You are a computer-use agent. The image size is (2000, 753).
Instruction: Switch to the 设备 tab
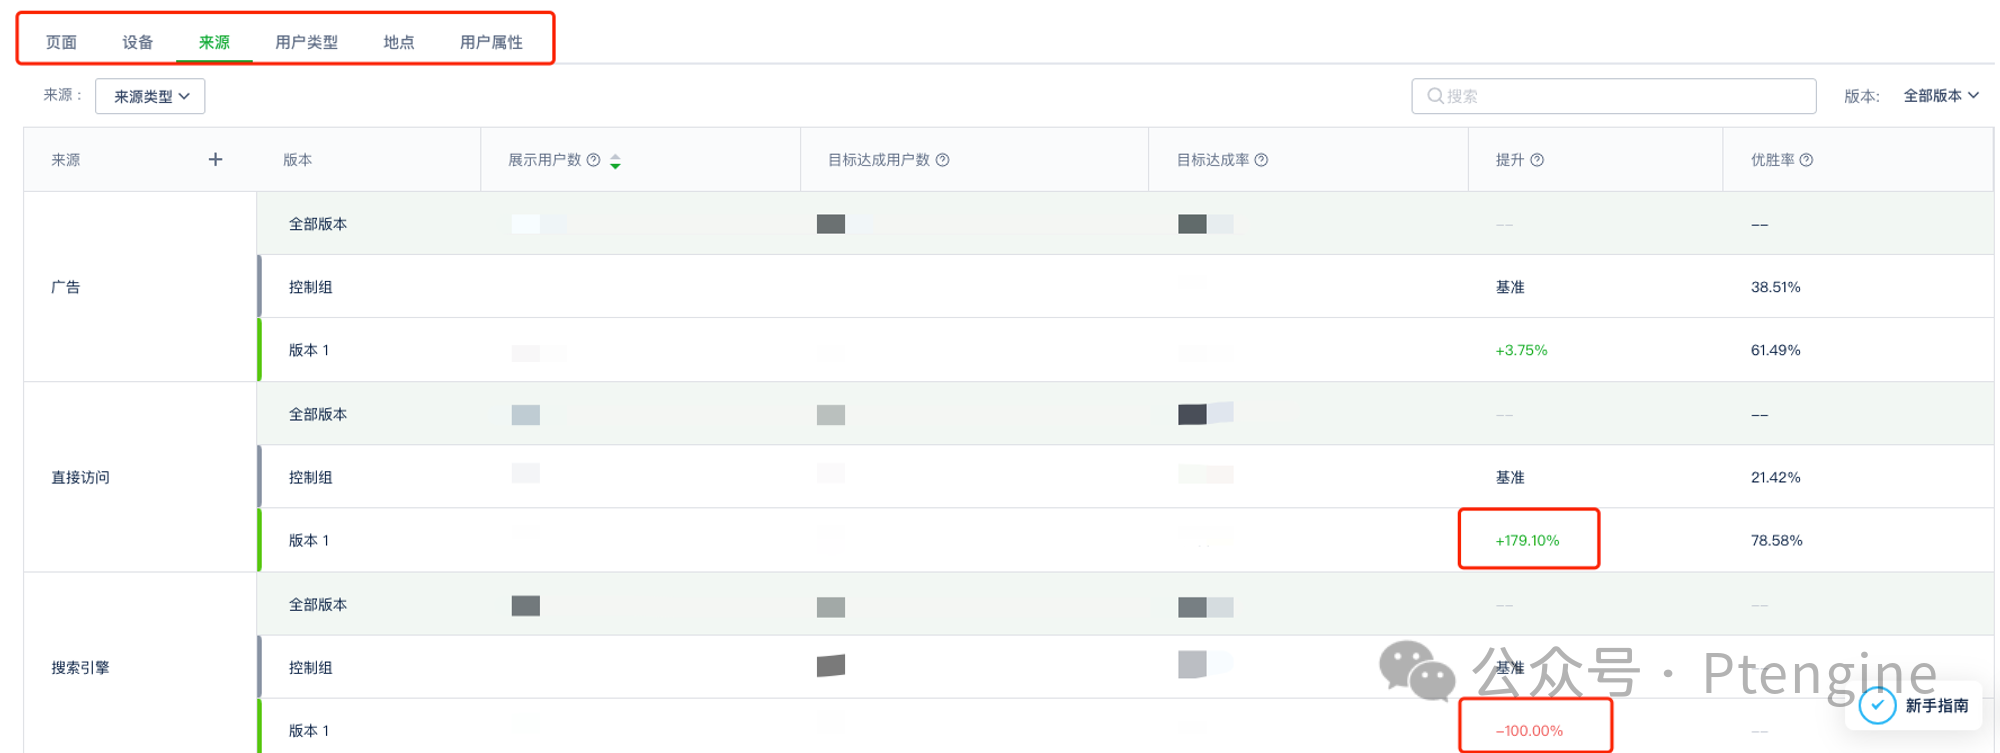(138, 42)
